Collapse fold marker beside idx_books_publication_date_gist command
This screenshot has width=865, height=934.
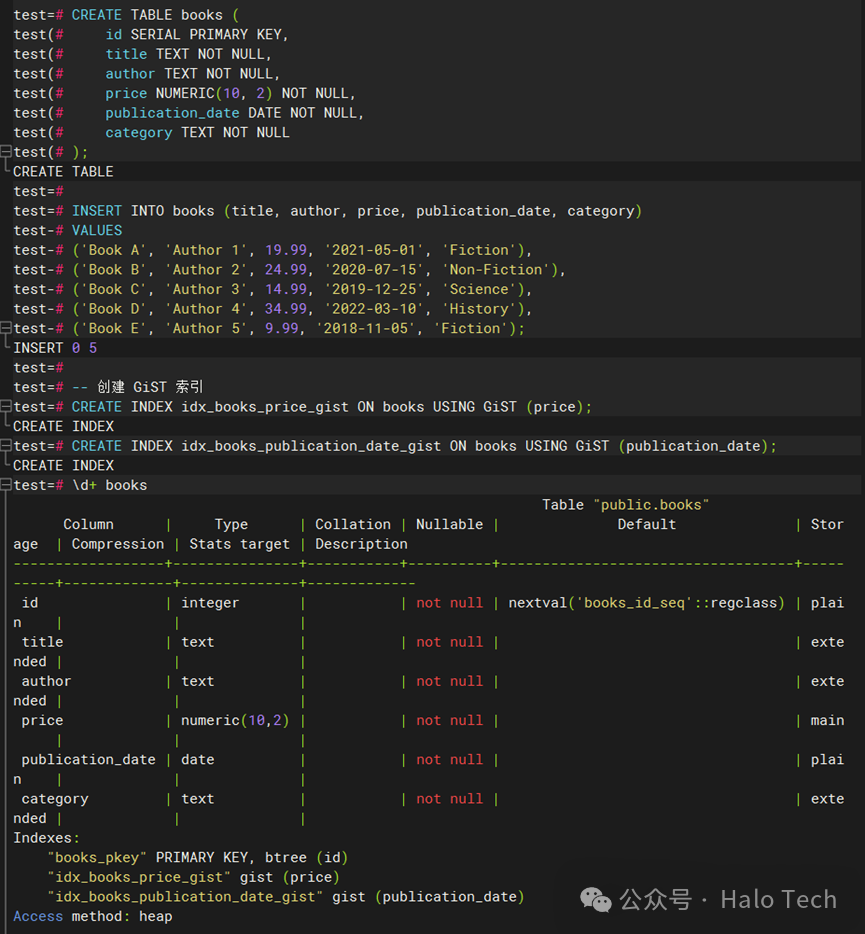pos(6,446)
